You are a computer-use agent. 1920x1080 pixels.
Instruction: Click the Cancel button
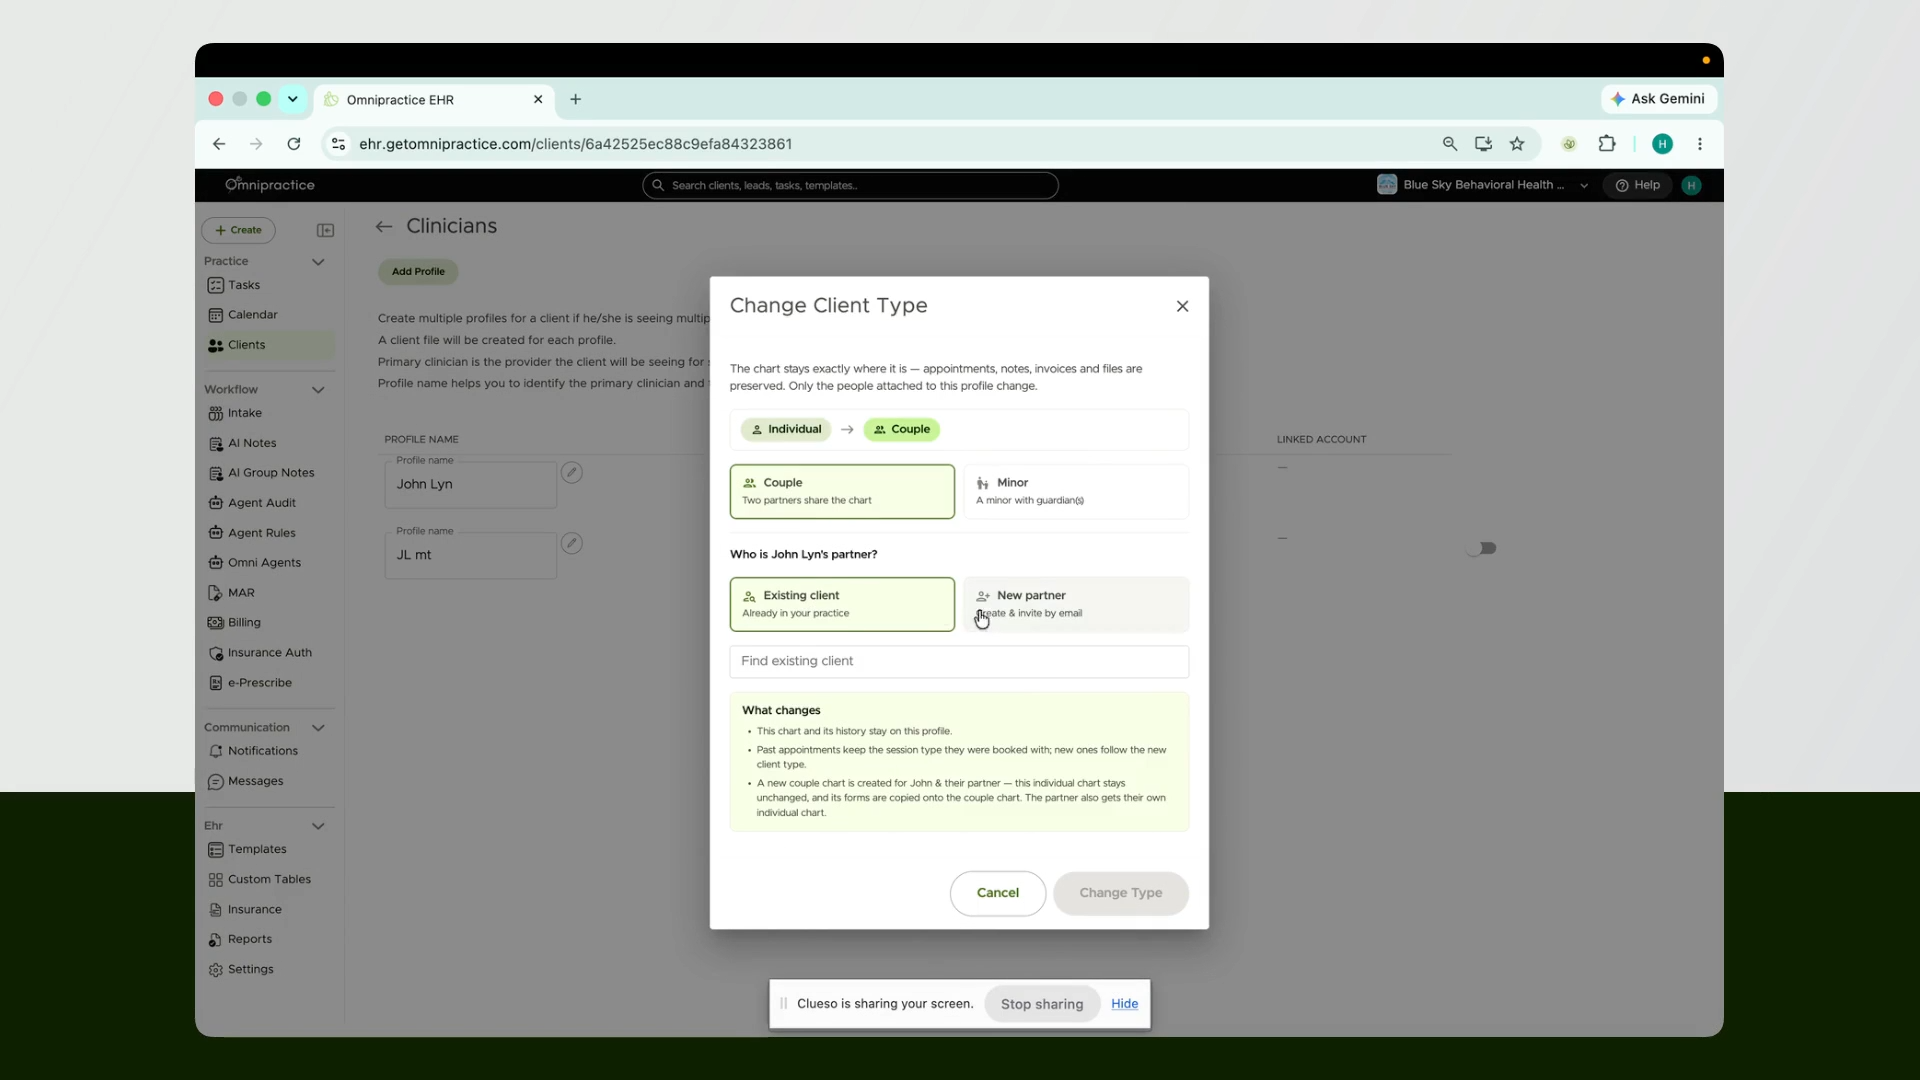997,893
